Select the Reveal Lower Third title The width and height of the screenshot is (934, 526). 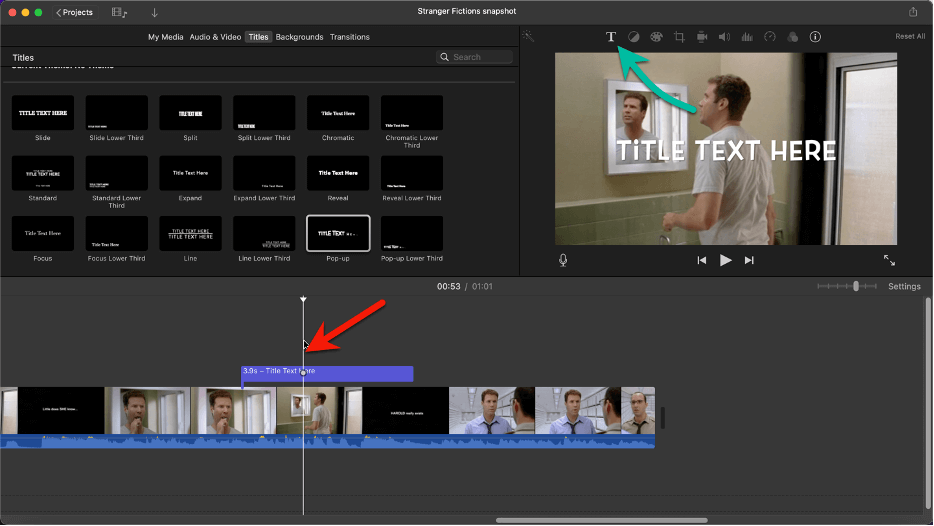point(412,173)
